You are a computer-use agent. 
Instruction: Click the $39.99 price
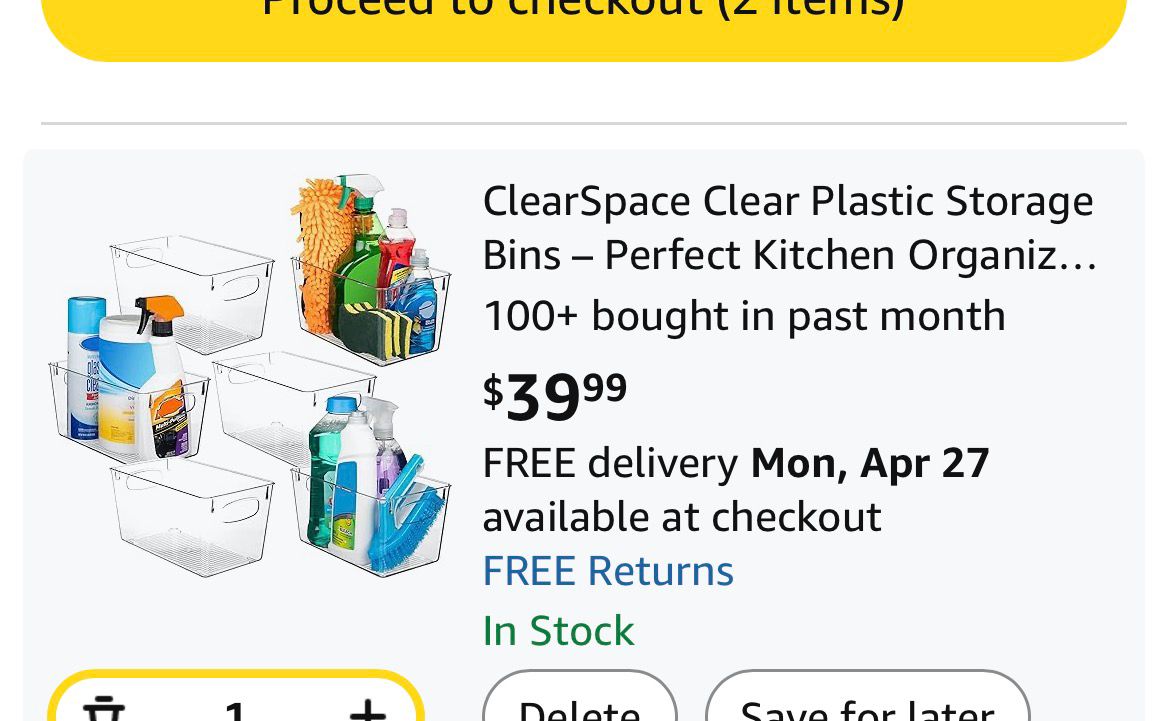tap(555, 394)
